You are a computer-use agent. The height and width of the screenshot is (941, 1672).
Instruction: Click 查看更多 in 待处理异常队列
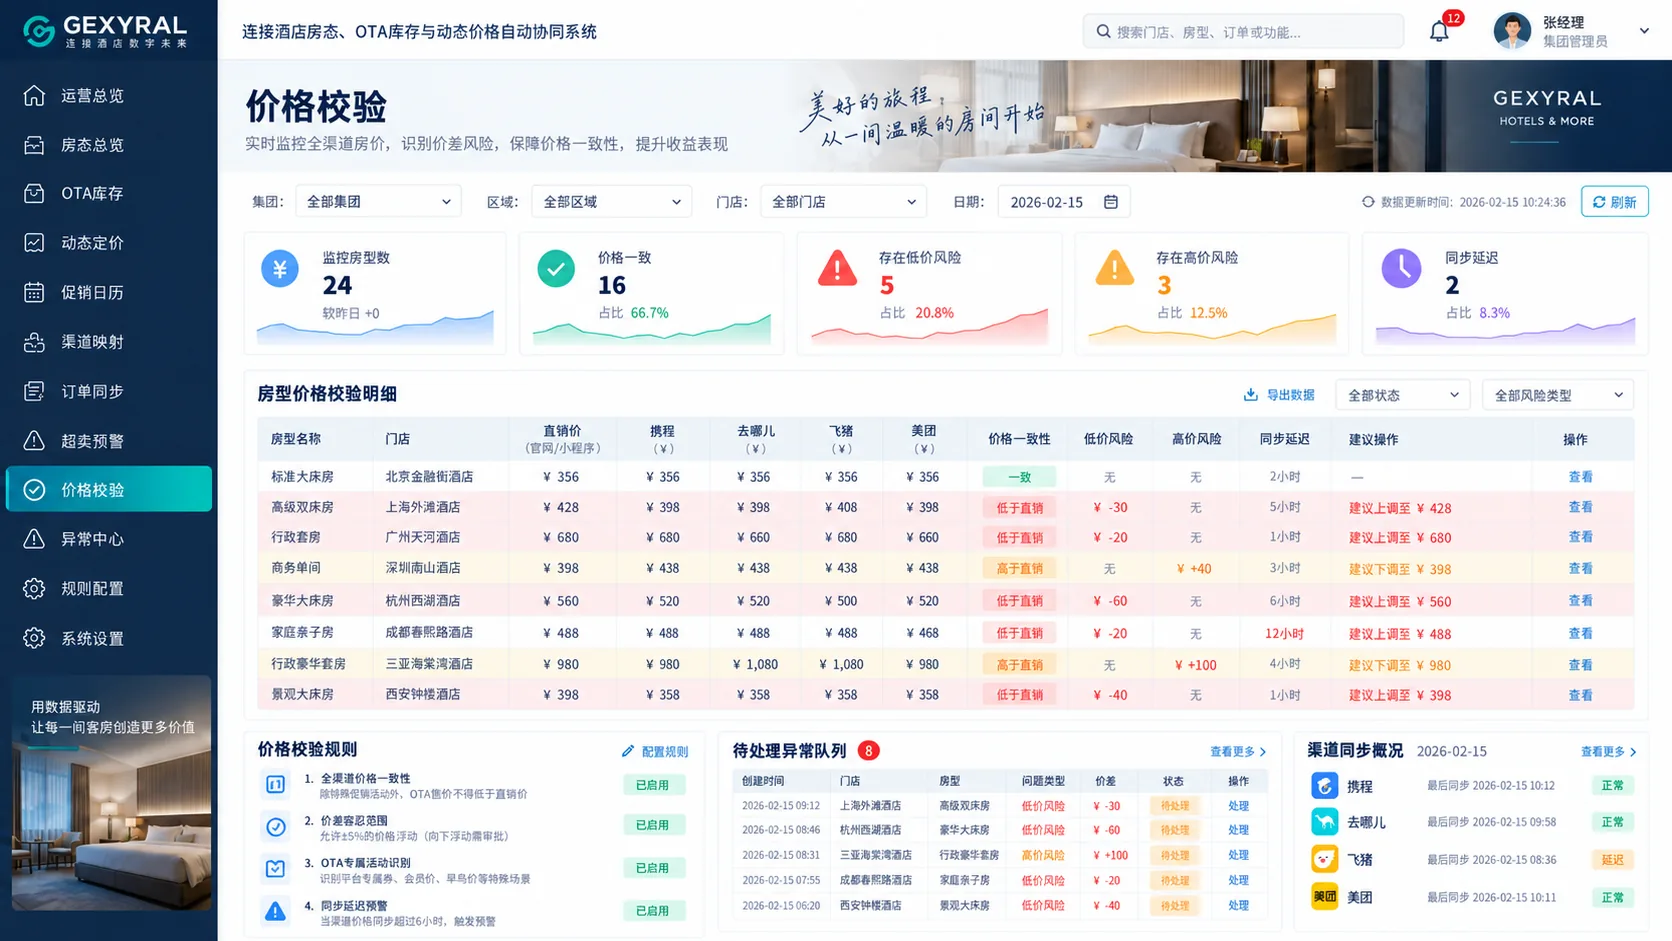pos(1238,751)
